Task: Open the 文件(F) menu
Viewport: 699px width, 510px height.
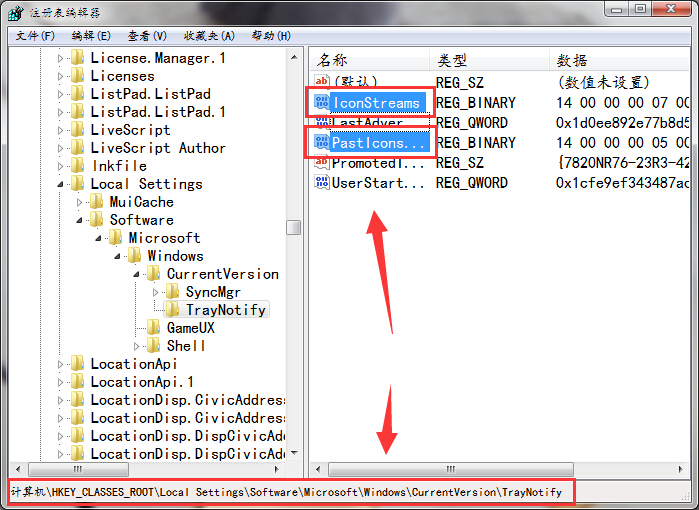Action: (x=35, y=36)
